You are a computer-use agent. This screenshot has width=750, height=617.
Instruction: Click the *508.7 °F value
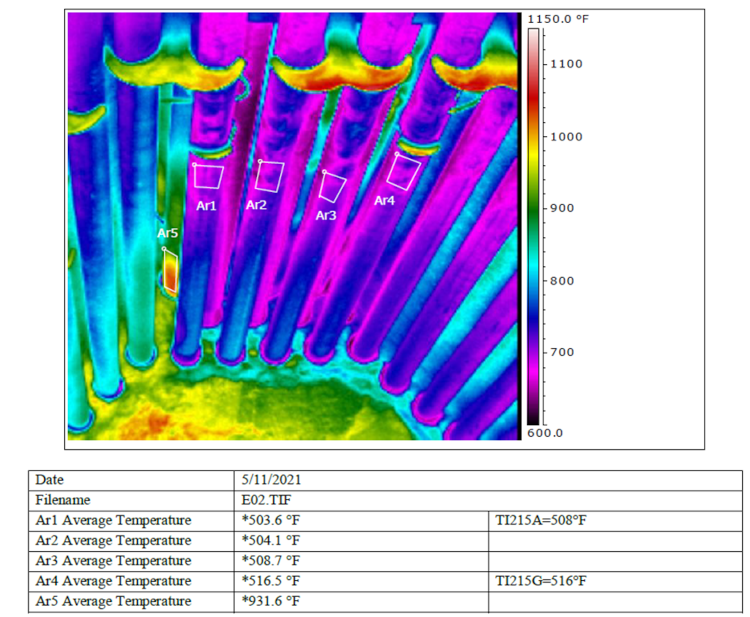(272, 561)
